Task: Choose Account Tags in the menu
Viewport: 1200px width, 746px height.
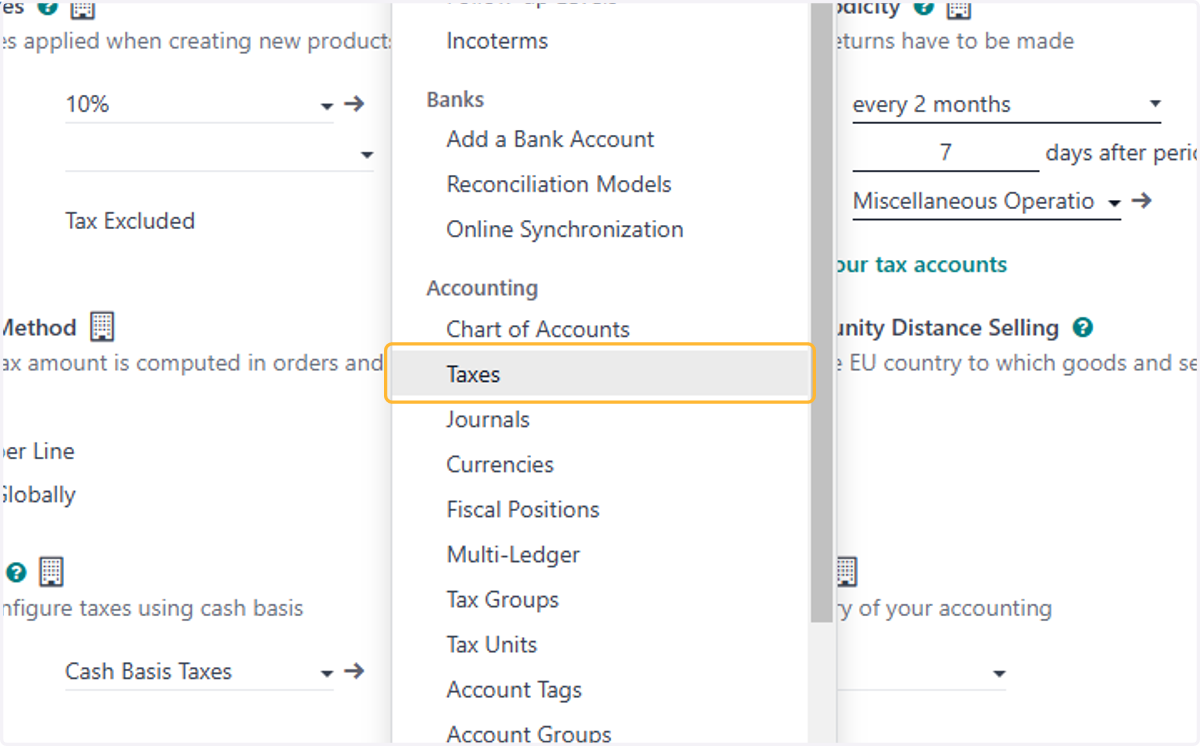Action: pyautogui.click(x=514, y=689)
